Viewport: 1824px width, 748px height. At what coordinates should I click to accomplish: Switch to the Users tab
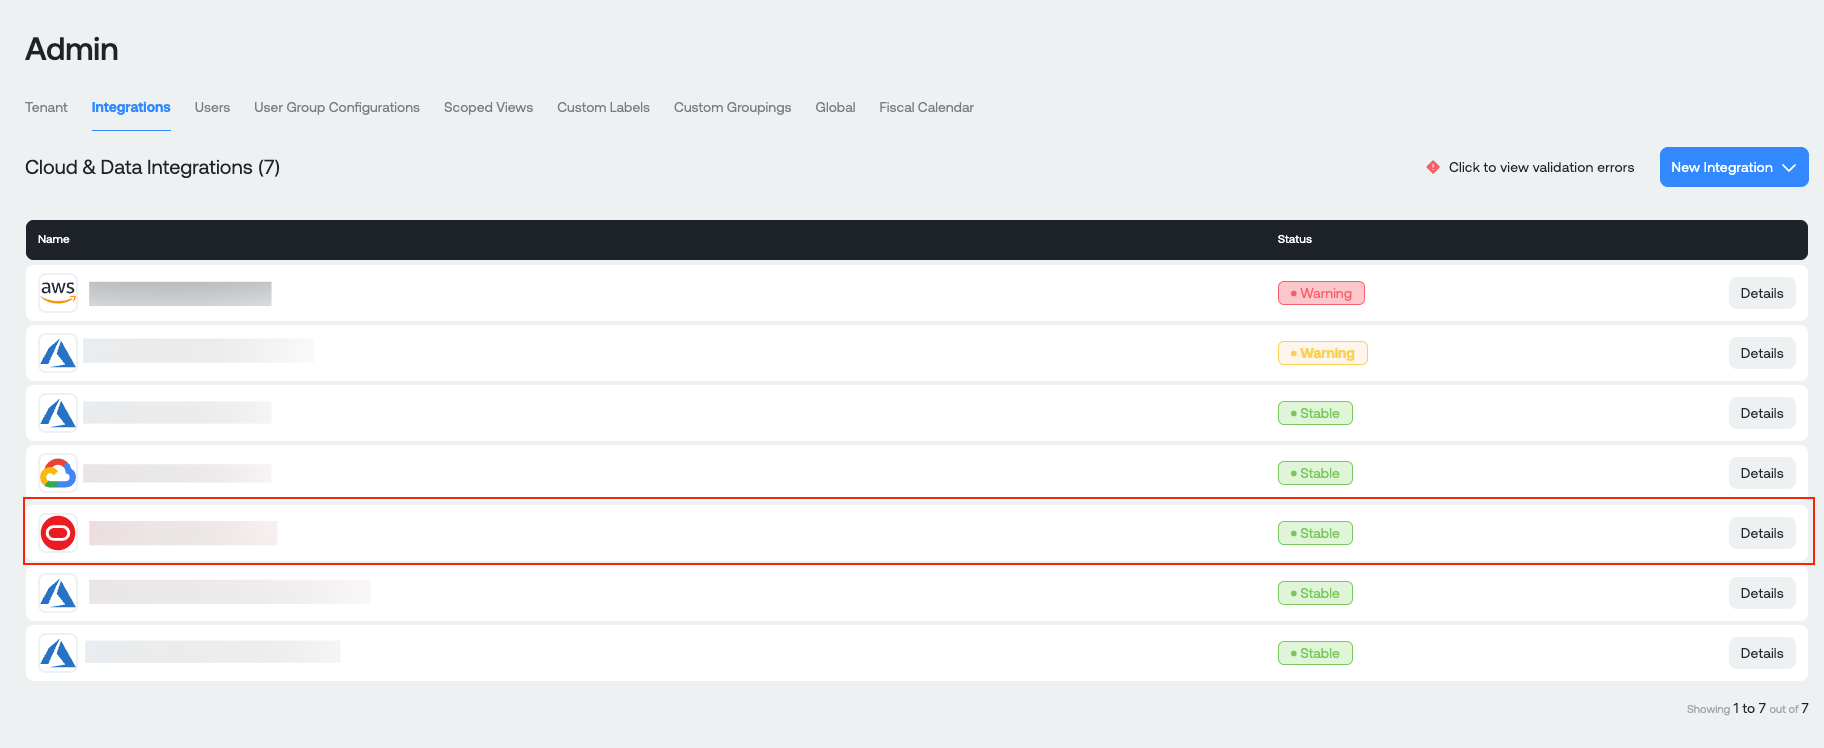pos(212,107)
